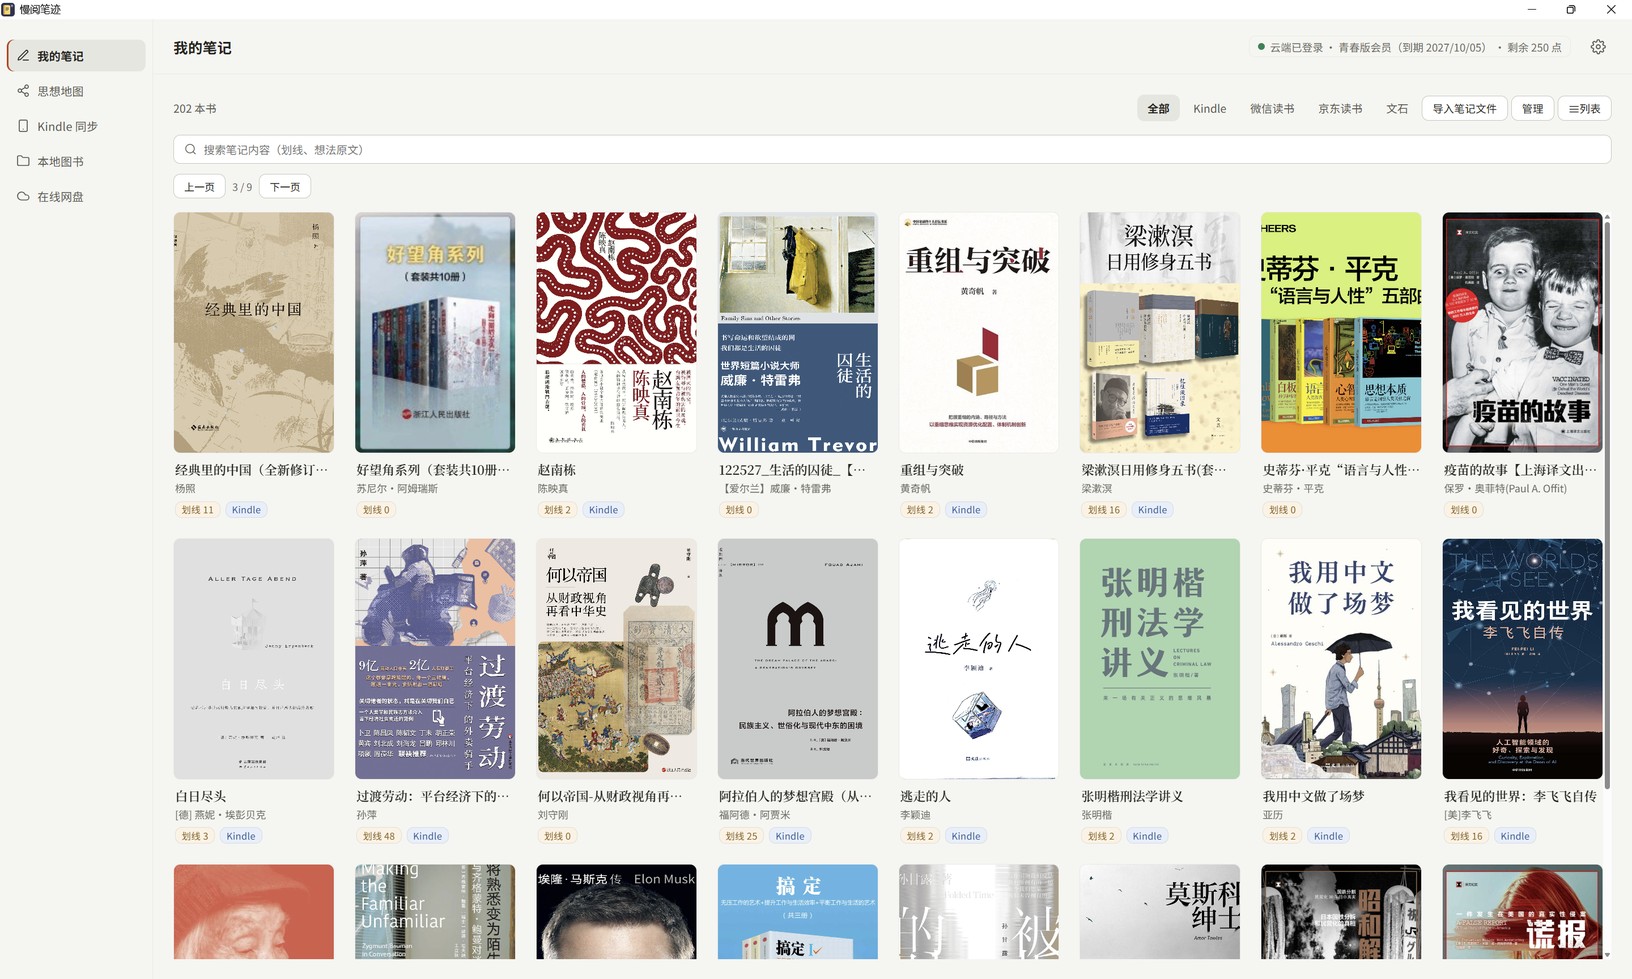Select the 全部 filter tab
The height and width of the screenshot is (979, 1632).
pos(1158,108)
